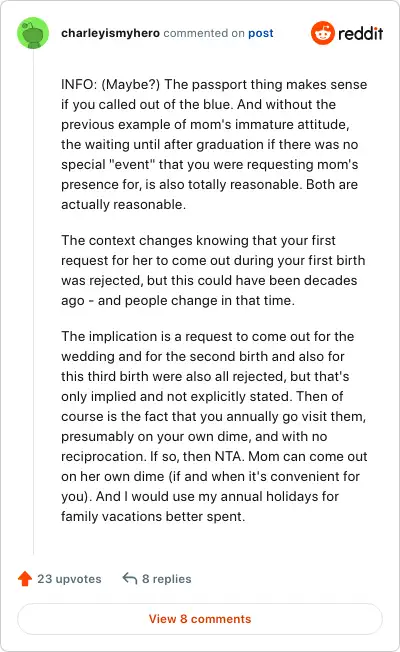
Task: Click the paragraph starting 'INFO: (Maybe?)'
Action: [x=214, y=144]
